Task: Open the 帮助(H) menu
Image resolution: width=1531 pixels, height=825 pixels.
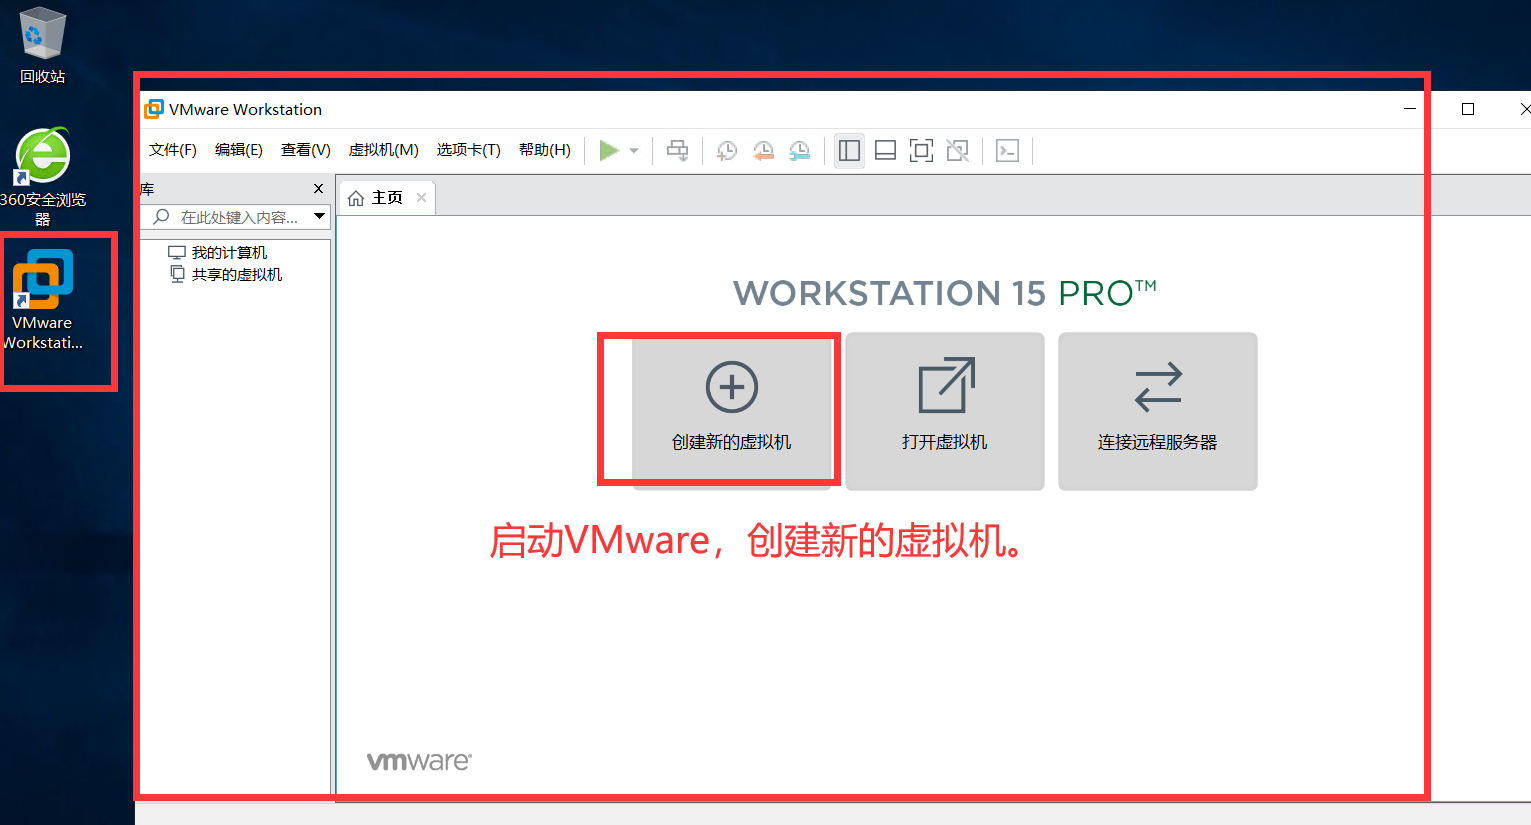Action: coord(545,150)
